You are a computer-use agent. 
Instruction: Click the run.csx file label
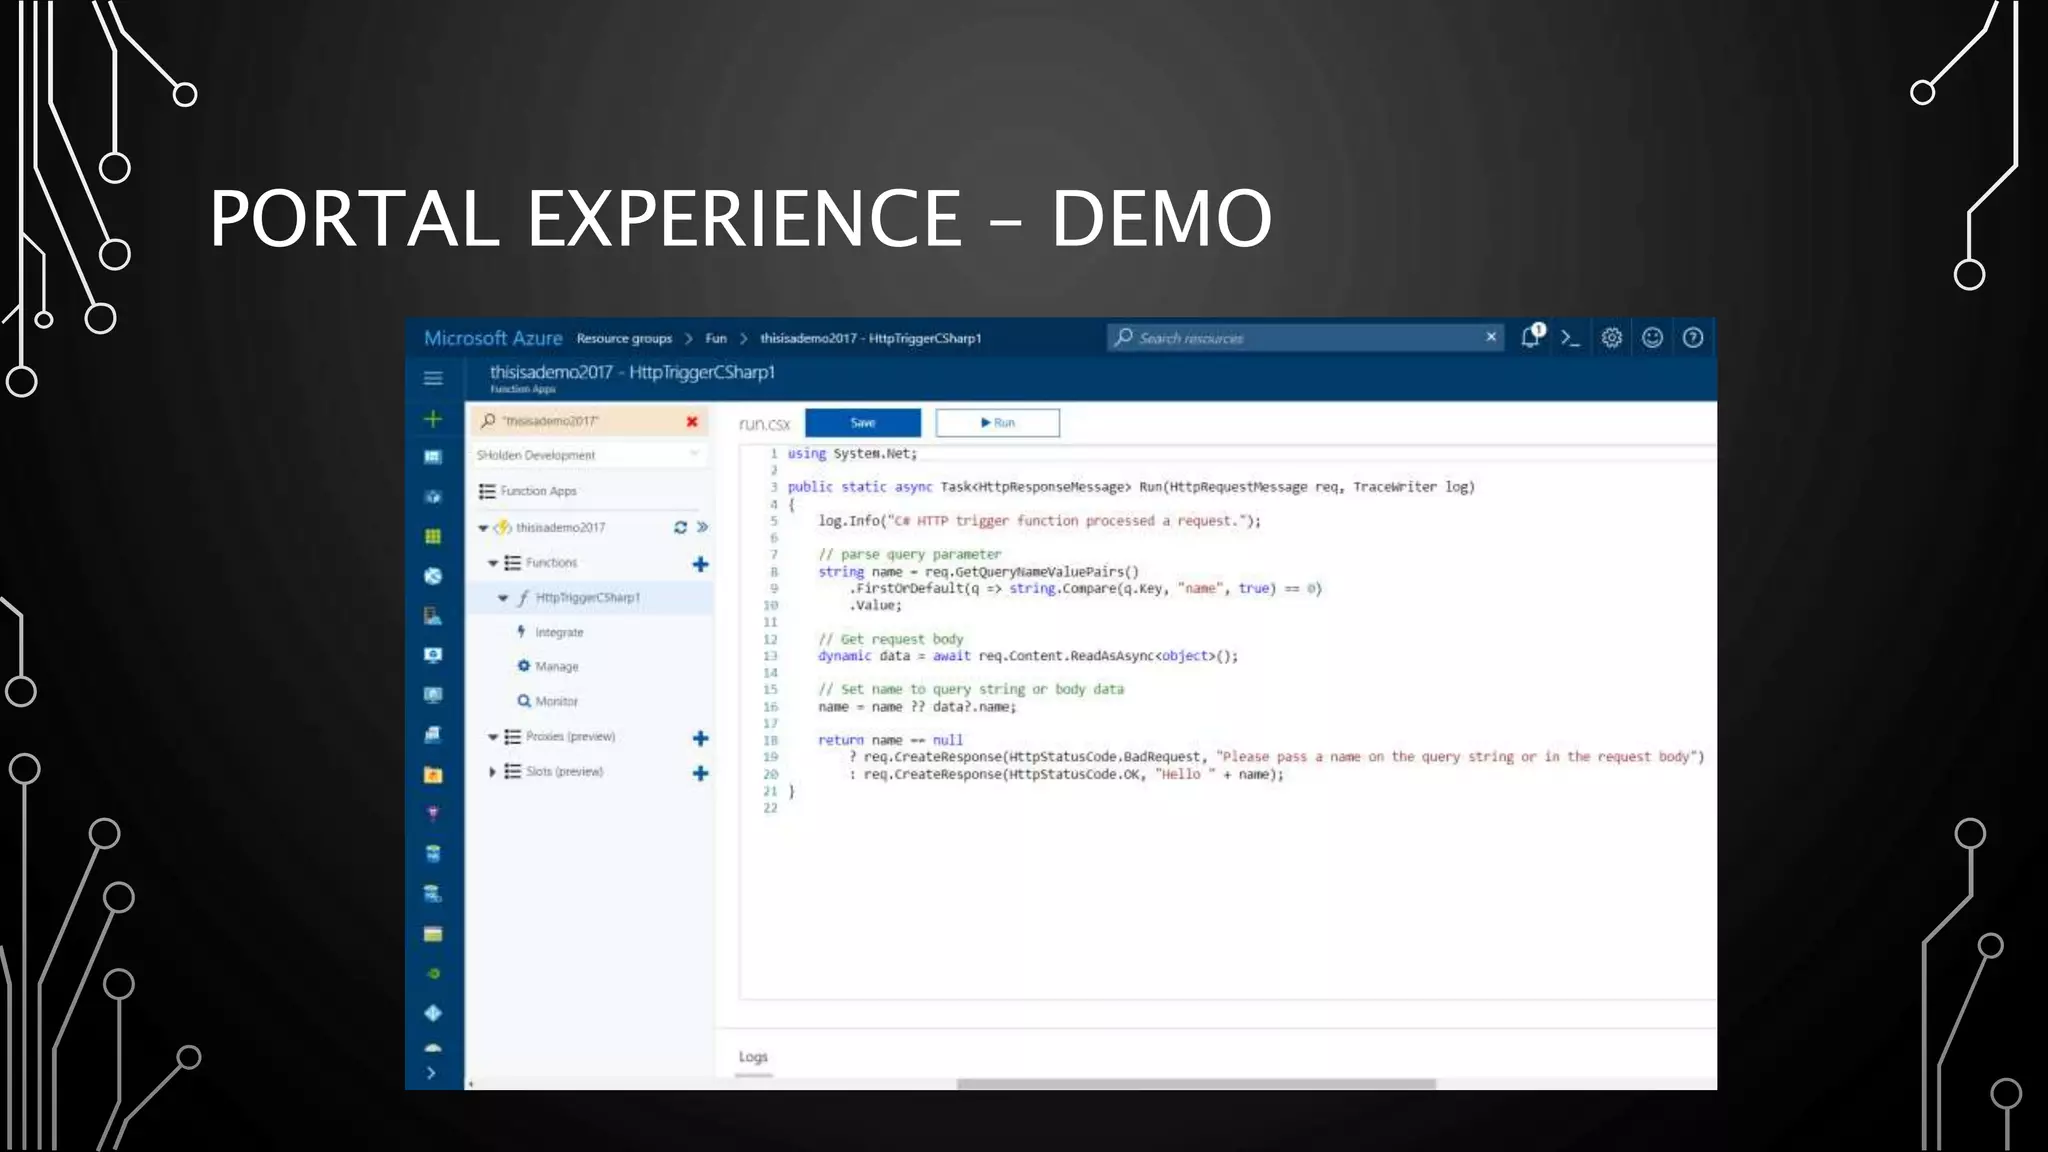[765, 424]
